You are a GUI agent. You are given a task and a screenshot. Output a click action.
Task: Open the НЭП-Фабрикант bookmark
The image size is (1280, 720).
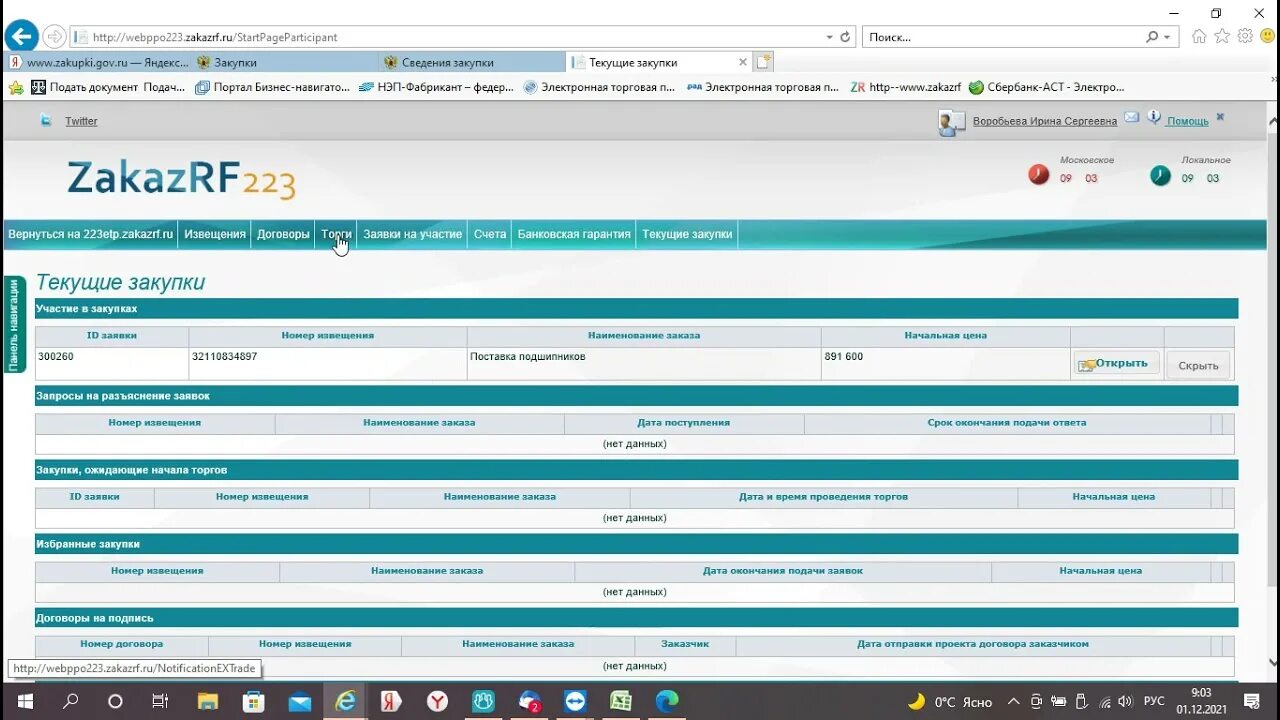(436, 87)
